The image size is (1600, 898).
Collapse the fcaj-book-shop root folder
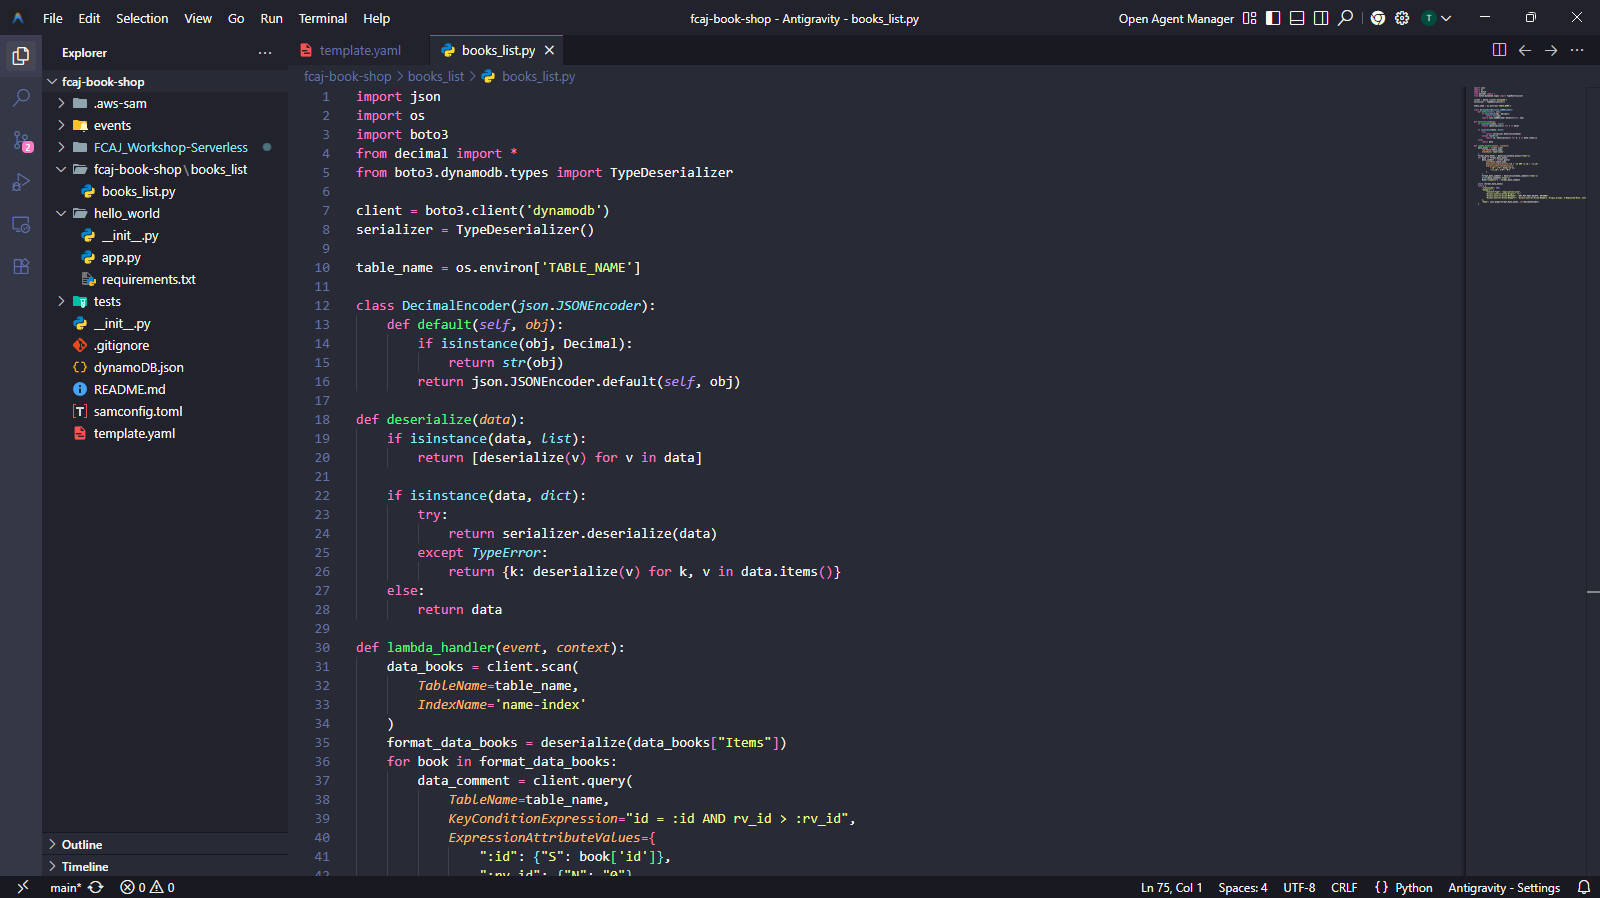tap(52, 82)
